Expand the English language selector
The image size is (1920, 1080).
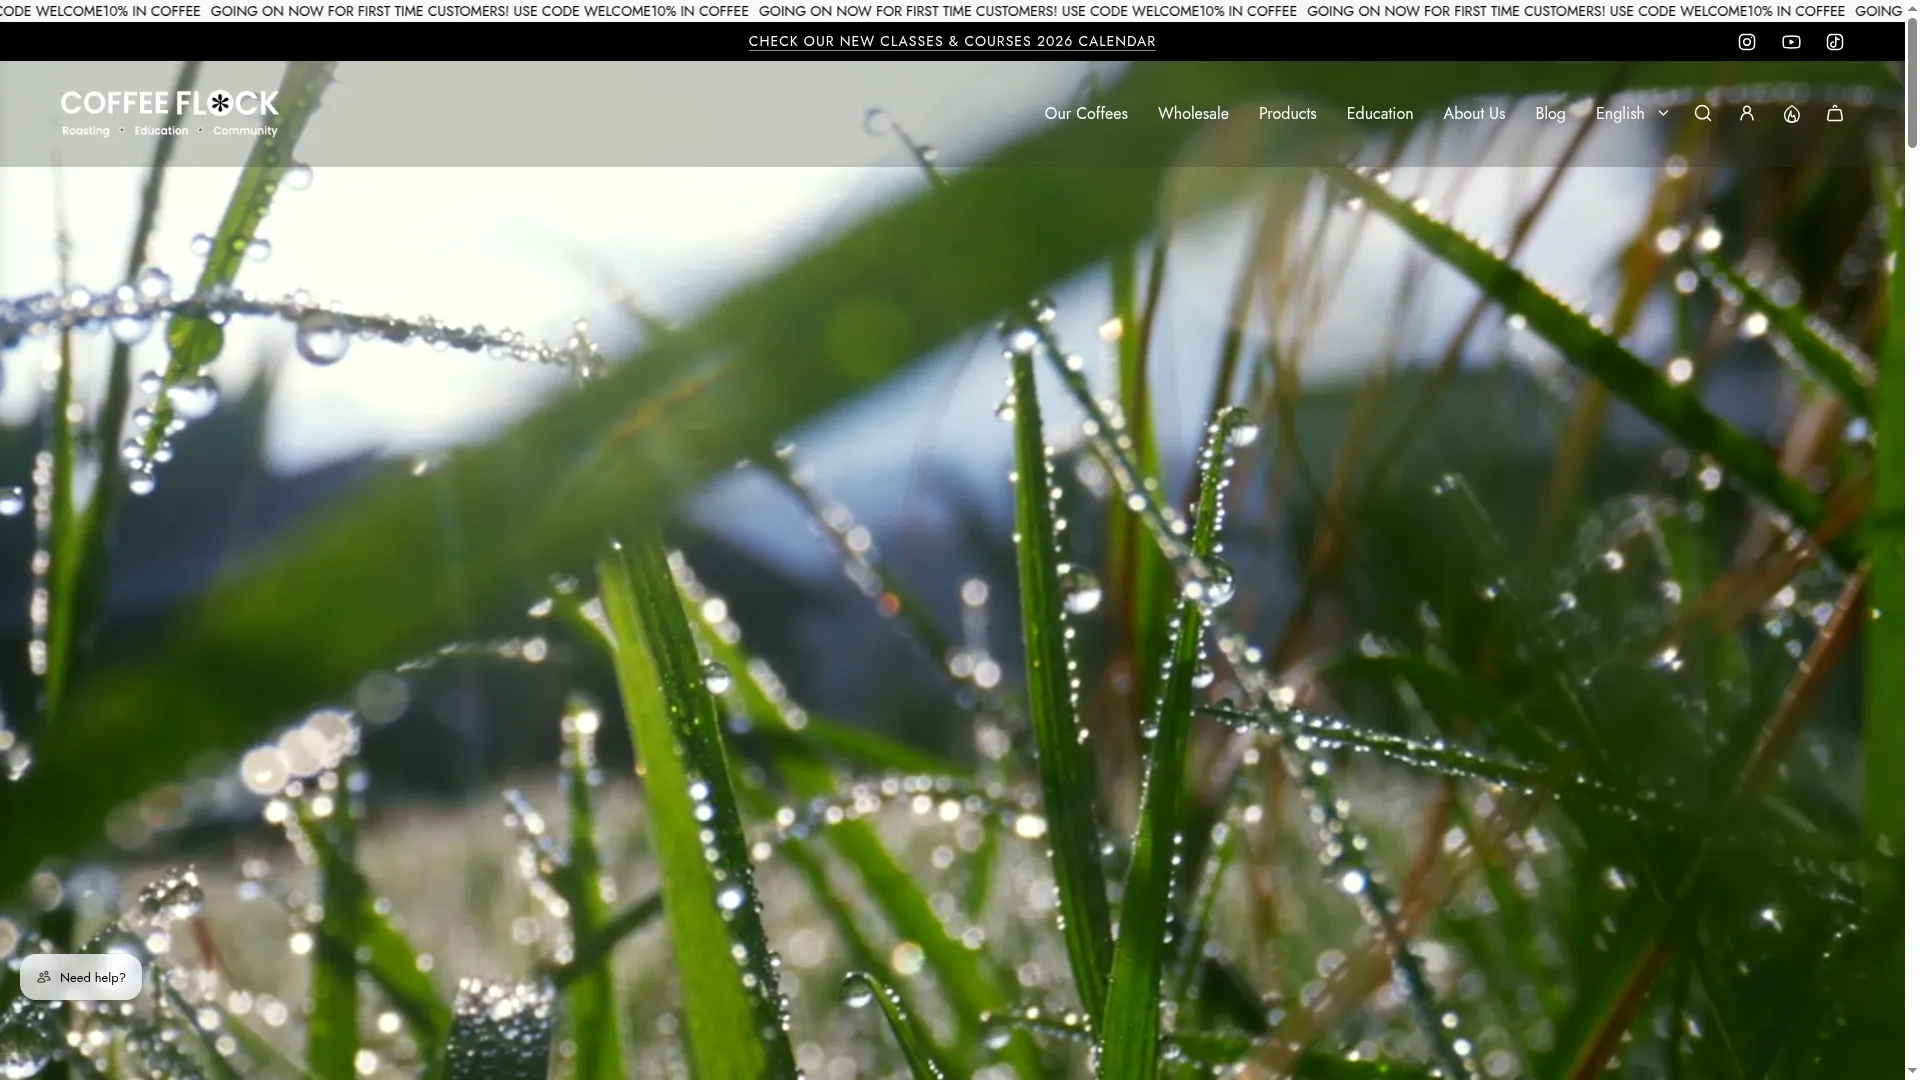tap(1632, 114)
